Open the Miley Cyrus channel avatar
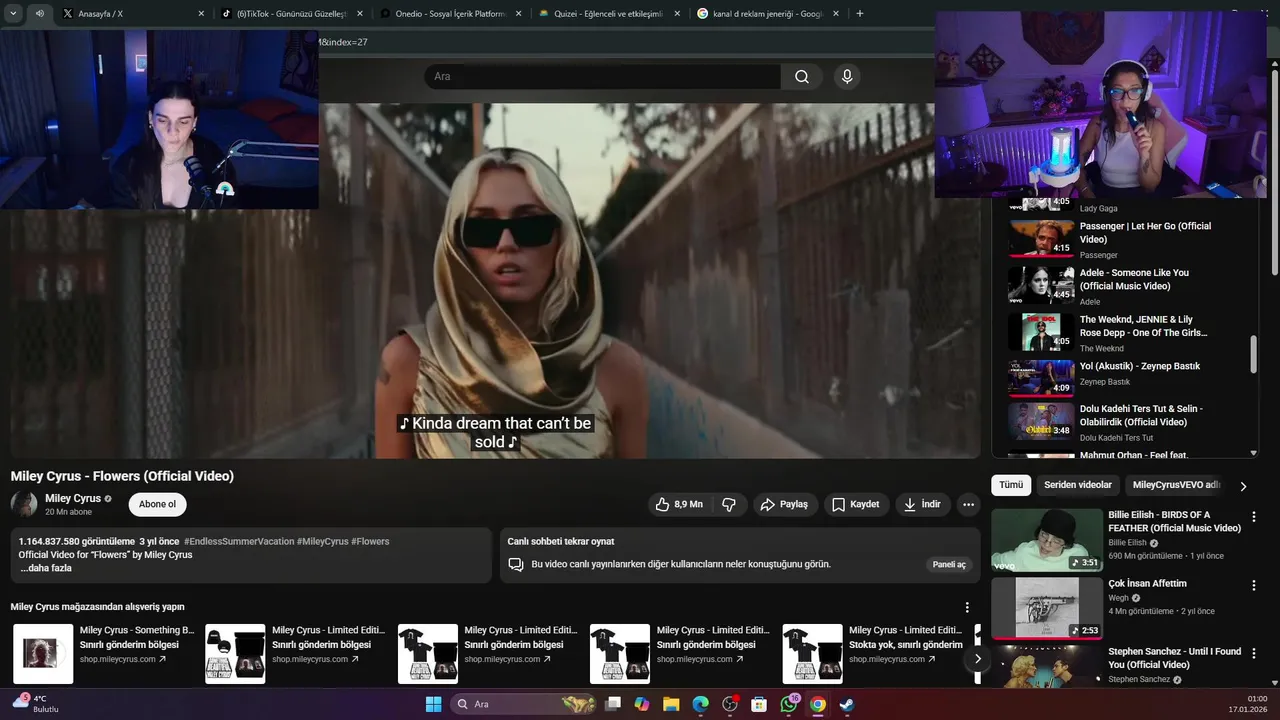The image size is (1280, 720). [24, 504]
